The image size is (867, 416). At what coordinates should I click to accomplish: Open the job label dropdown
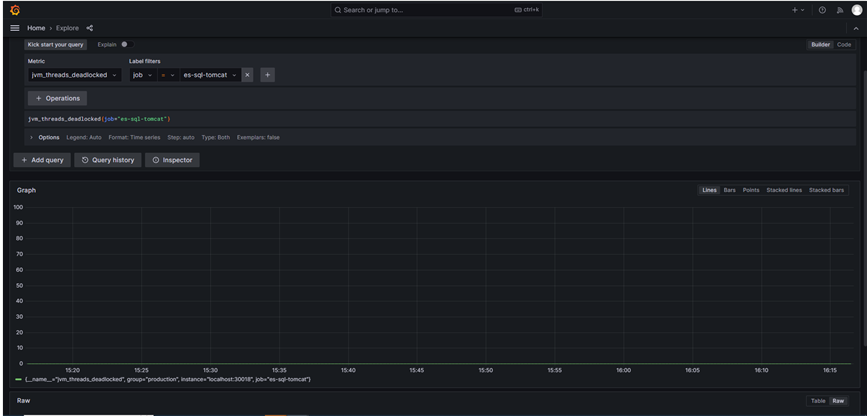[143, 75]
